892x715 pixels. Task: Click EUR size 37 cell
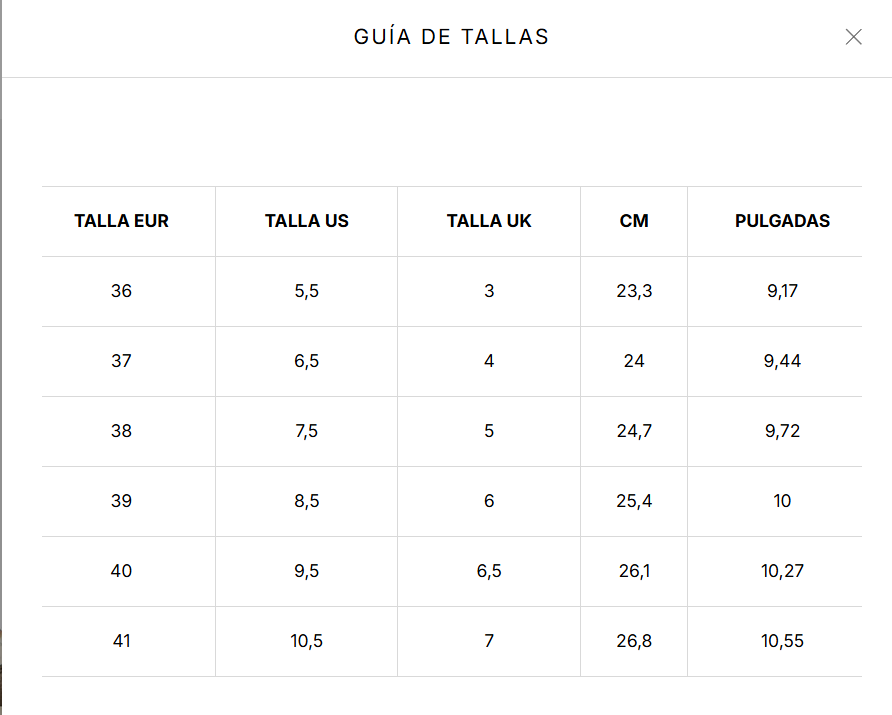[x=121, y=361]
